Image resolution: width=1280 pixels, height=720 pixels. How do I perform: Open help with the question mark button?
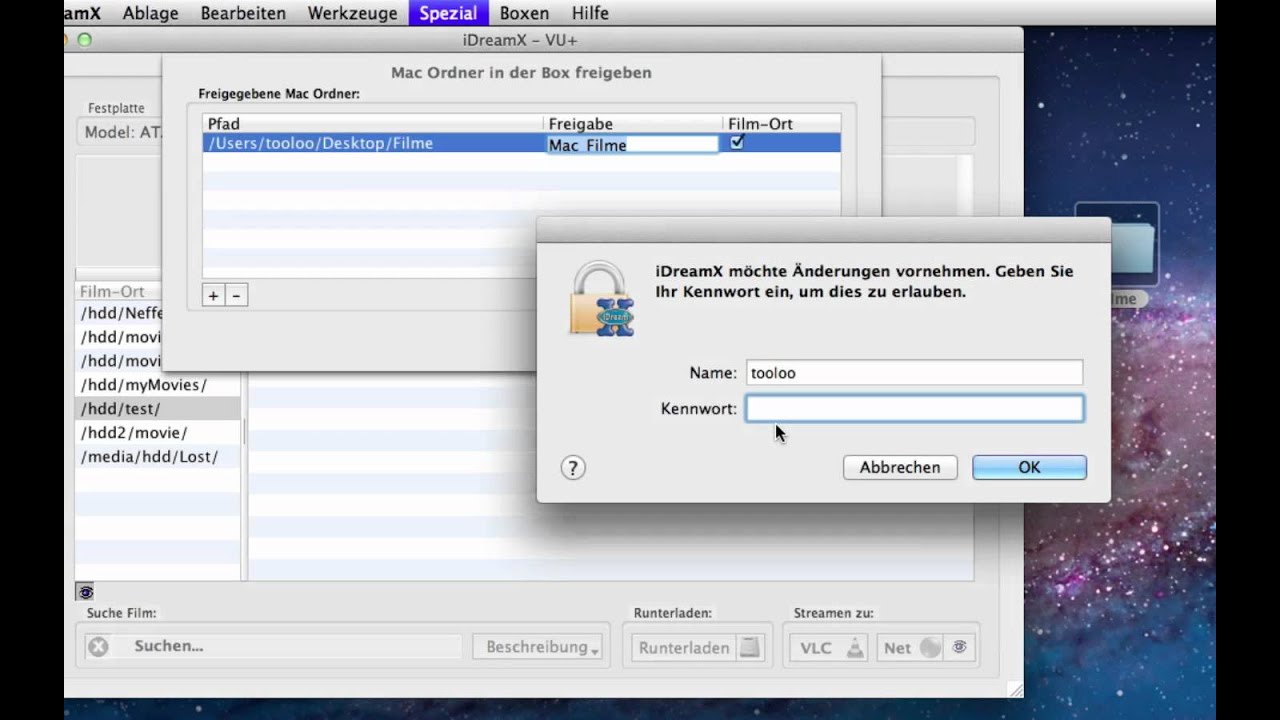573,467
